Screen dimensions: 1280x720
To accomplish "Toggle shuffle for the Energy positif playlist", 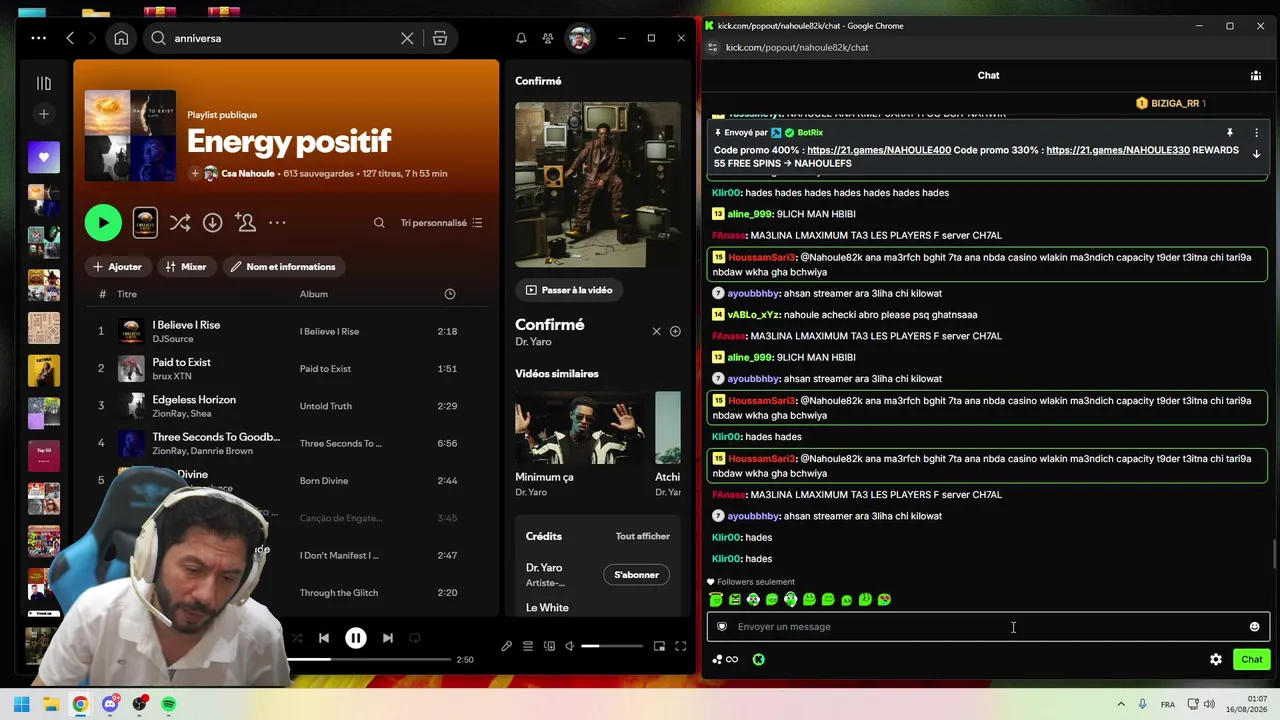I will (x=180, y=223).
